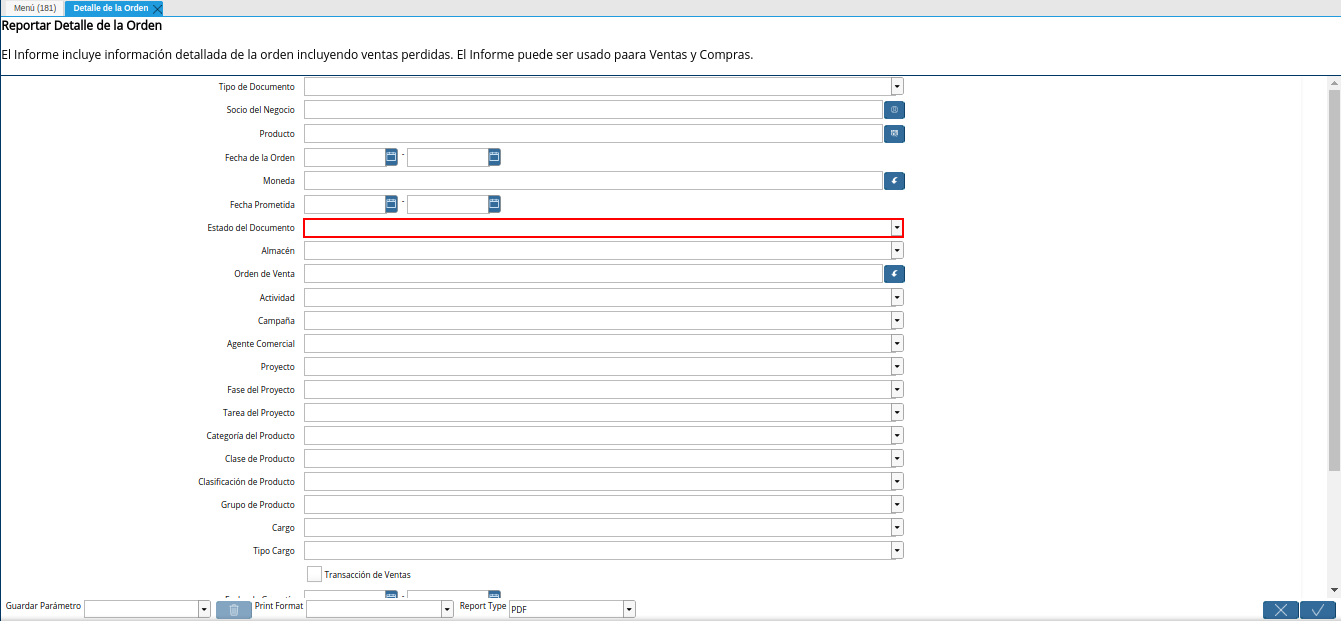
Task: Focus Producto text field
Action: tap(593, 133)
